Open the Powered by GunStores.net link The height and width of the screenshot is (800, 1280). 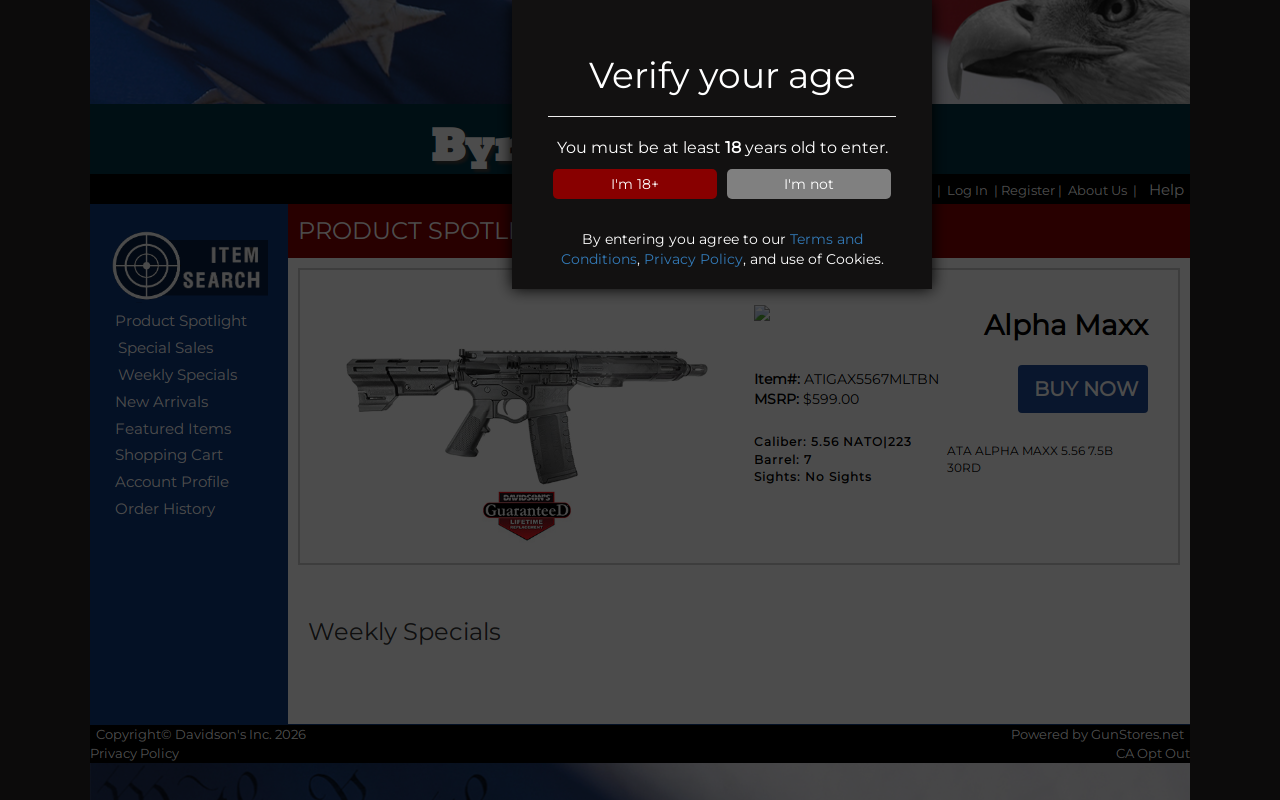1097,735
